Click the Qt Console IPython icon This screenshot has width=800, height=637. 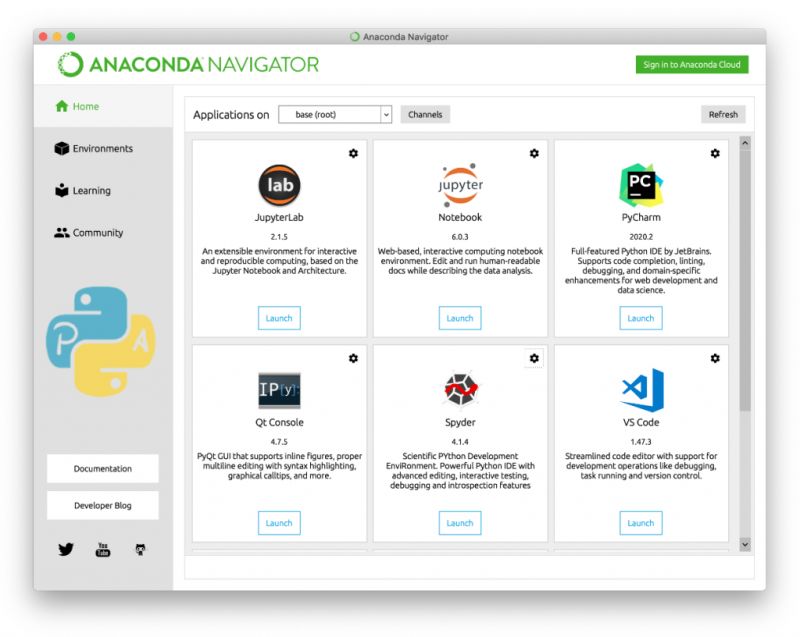[x=279, y=389]
